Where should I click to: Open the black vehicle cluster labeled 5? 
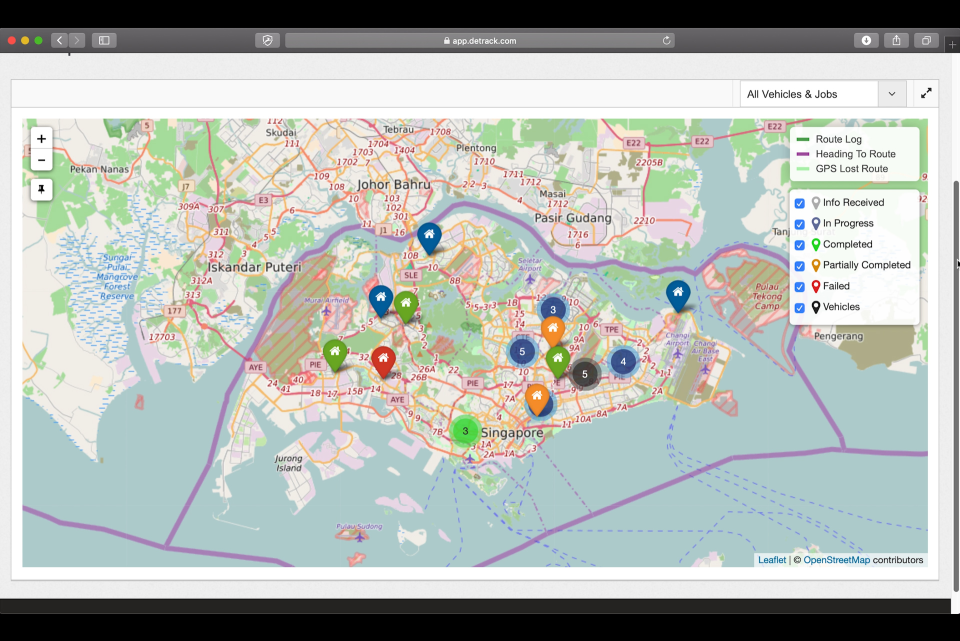pyautogui.click(x=585, y=374)
